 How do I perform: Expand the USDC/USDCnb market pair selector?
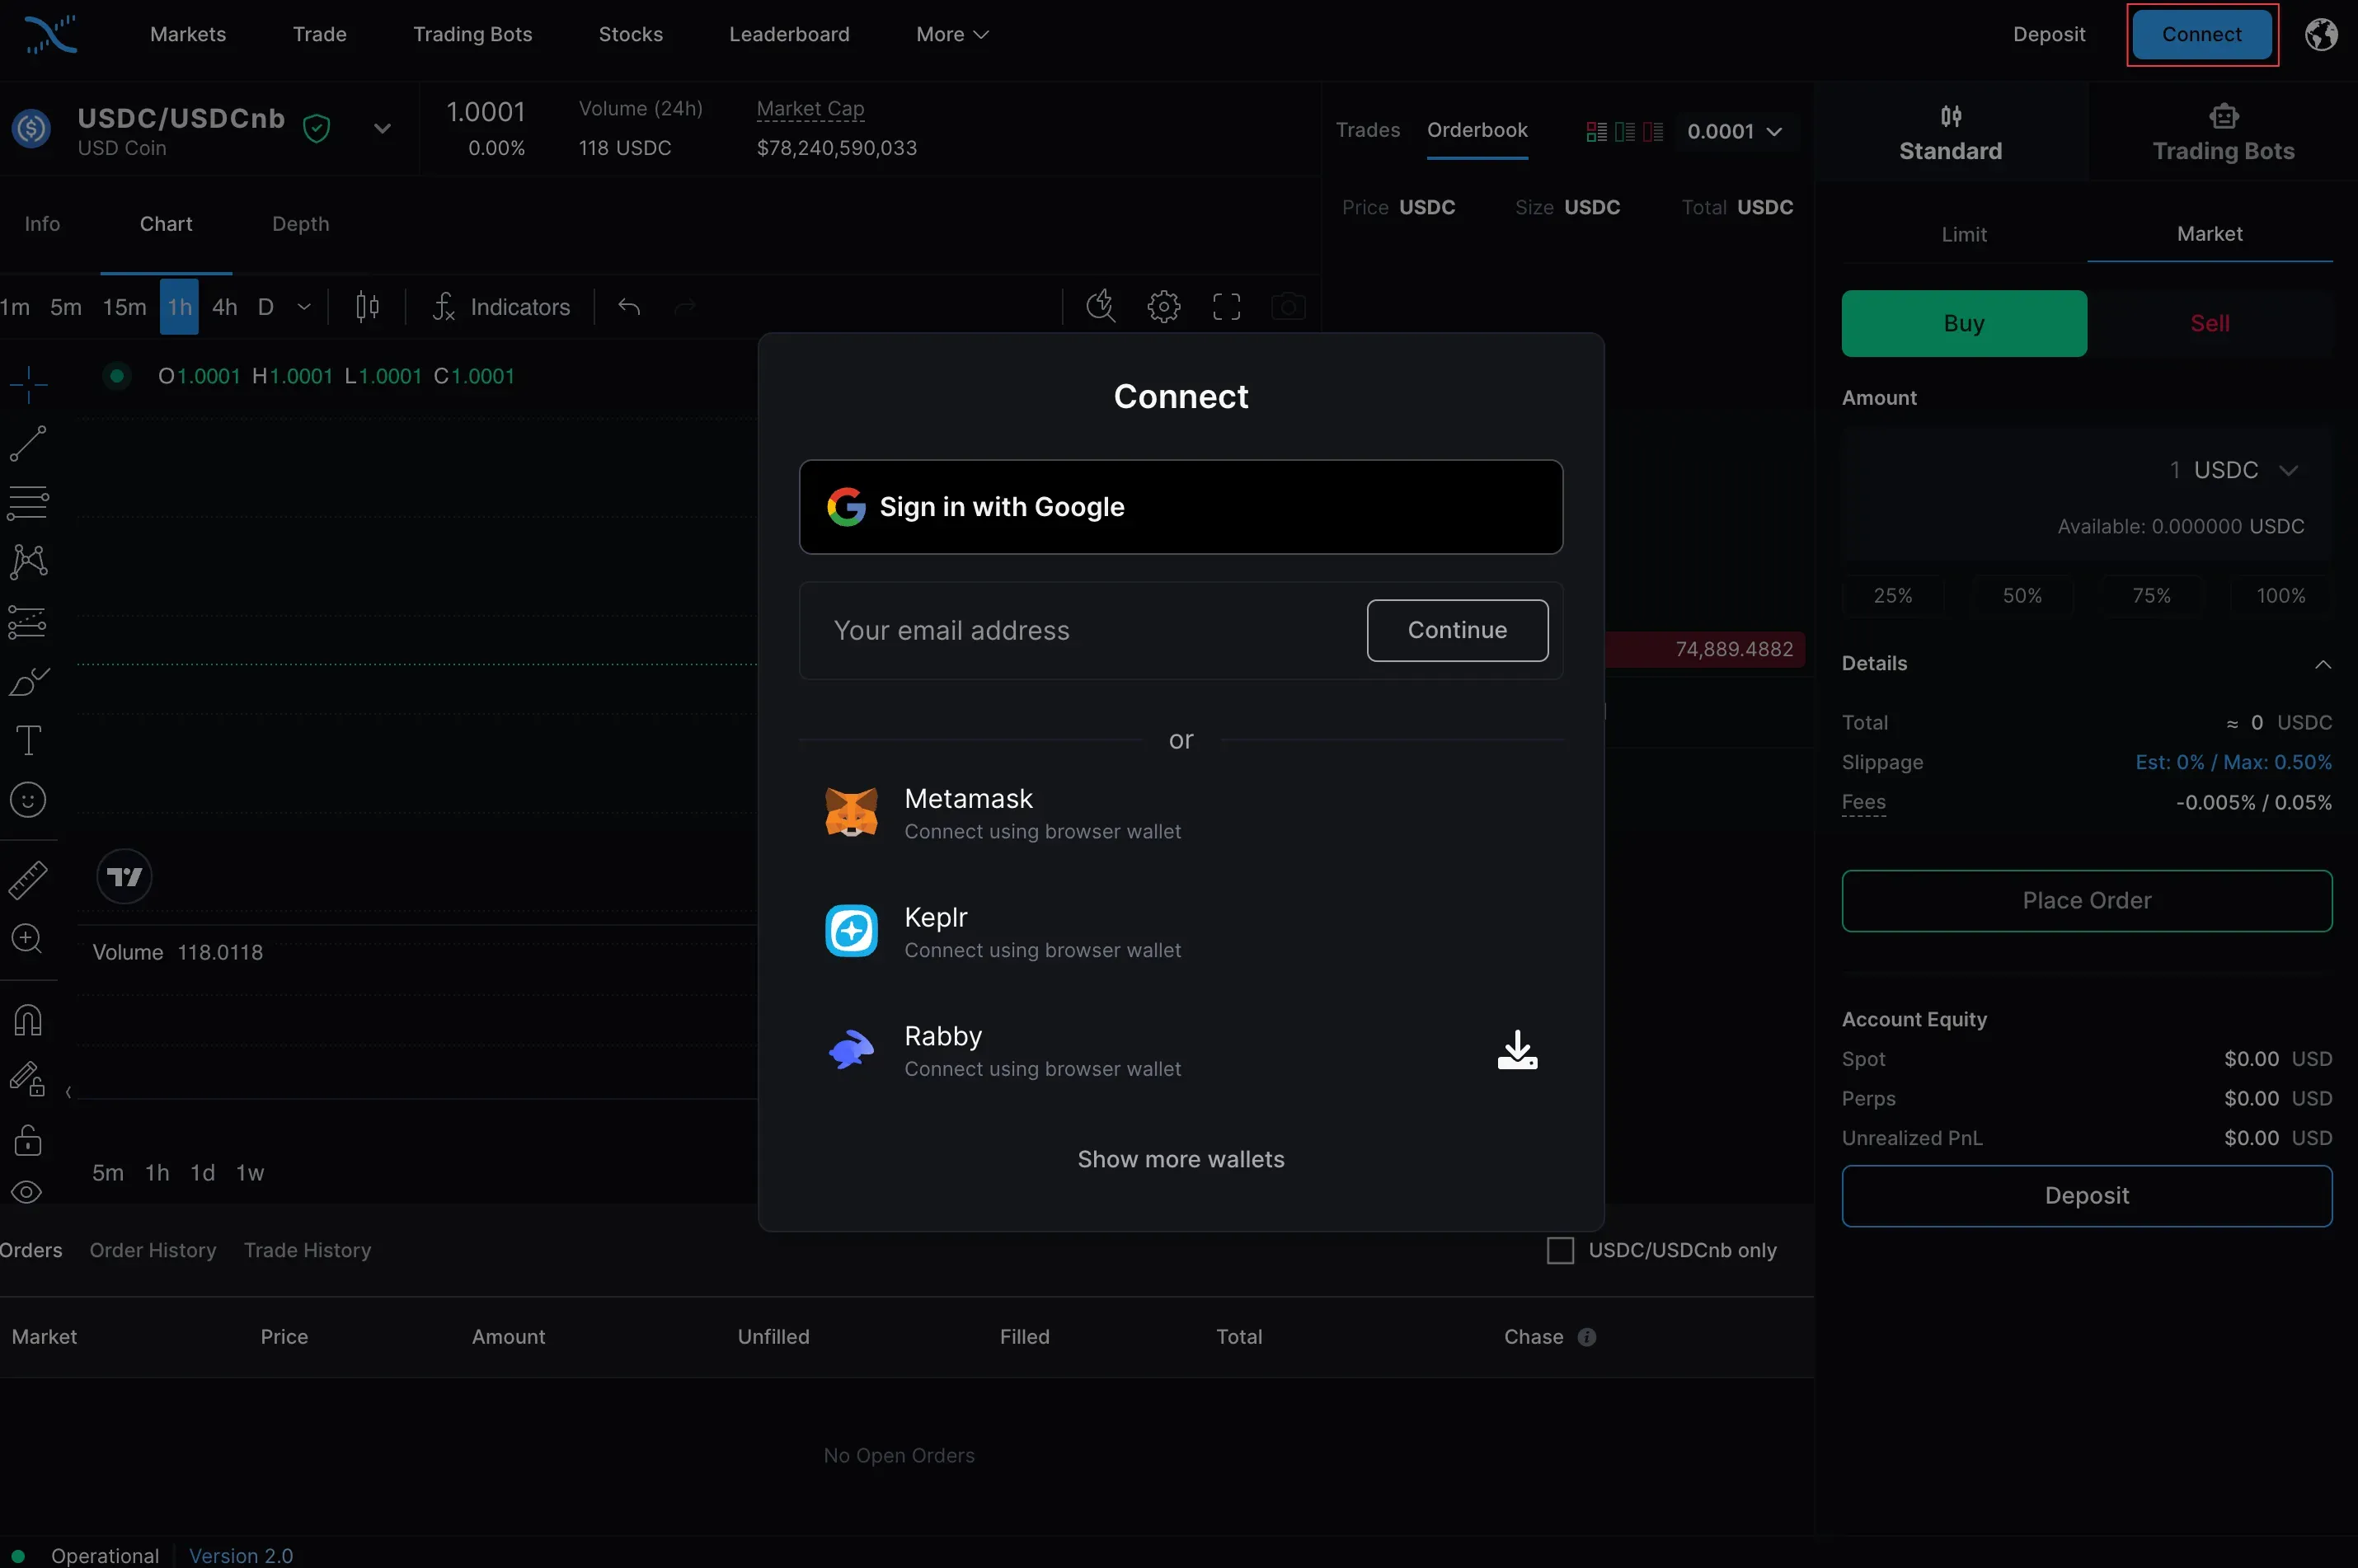pos(382,128)
